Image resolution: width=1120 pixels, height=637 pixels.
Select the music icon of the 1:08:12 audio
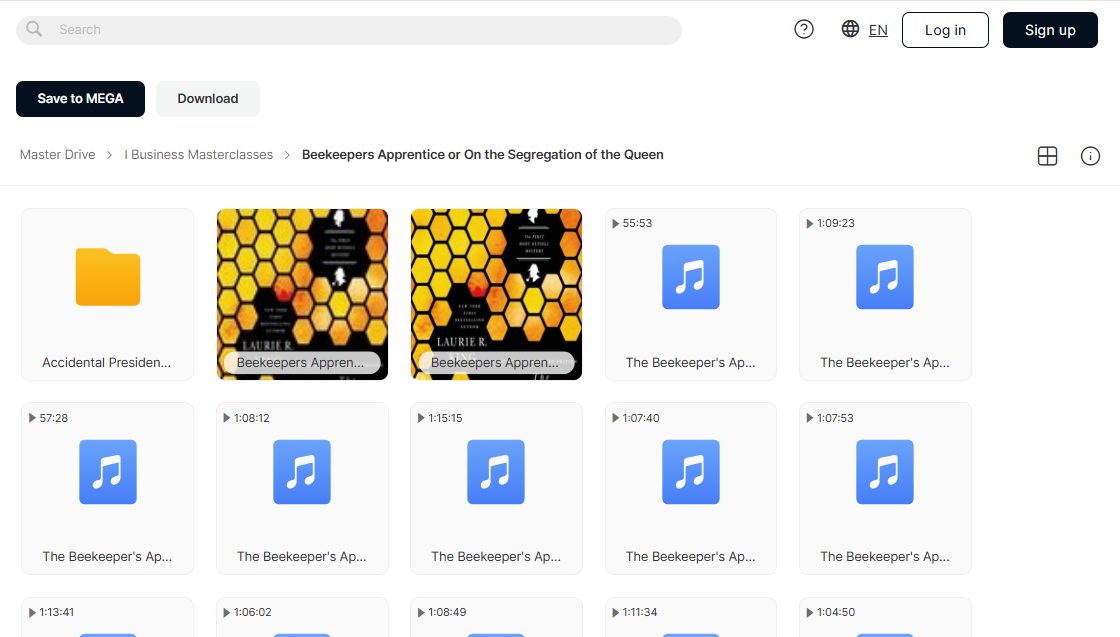(302, 472)
